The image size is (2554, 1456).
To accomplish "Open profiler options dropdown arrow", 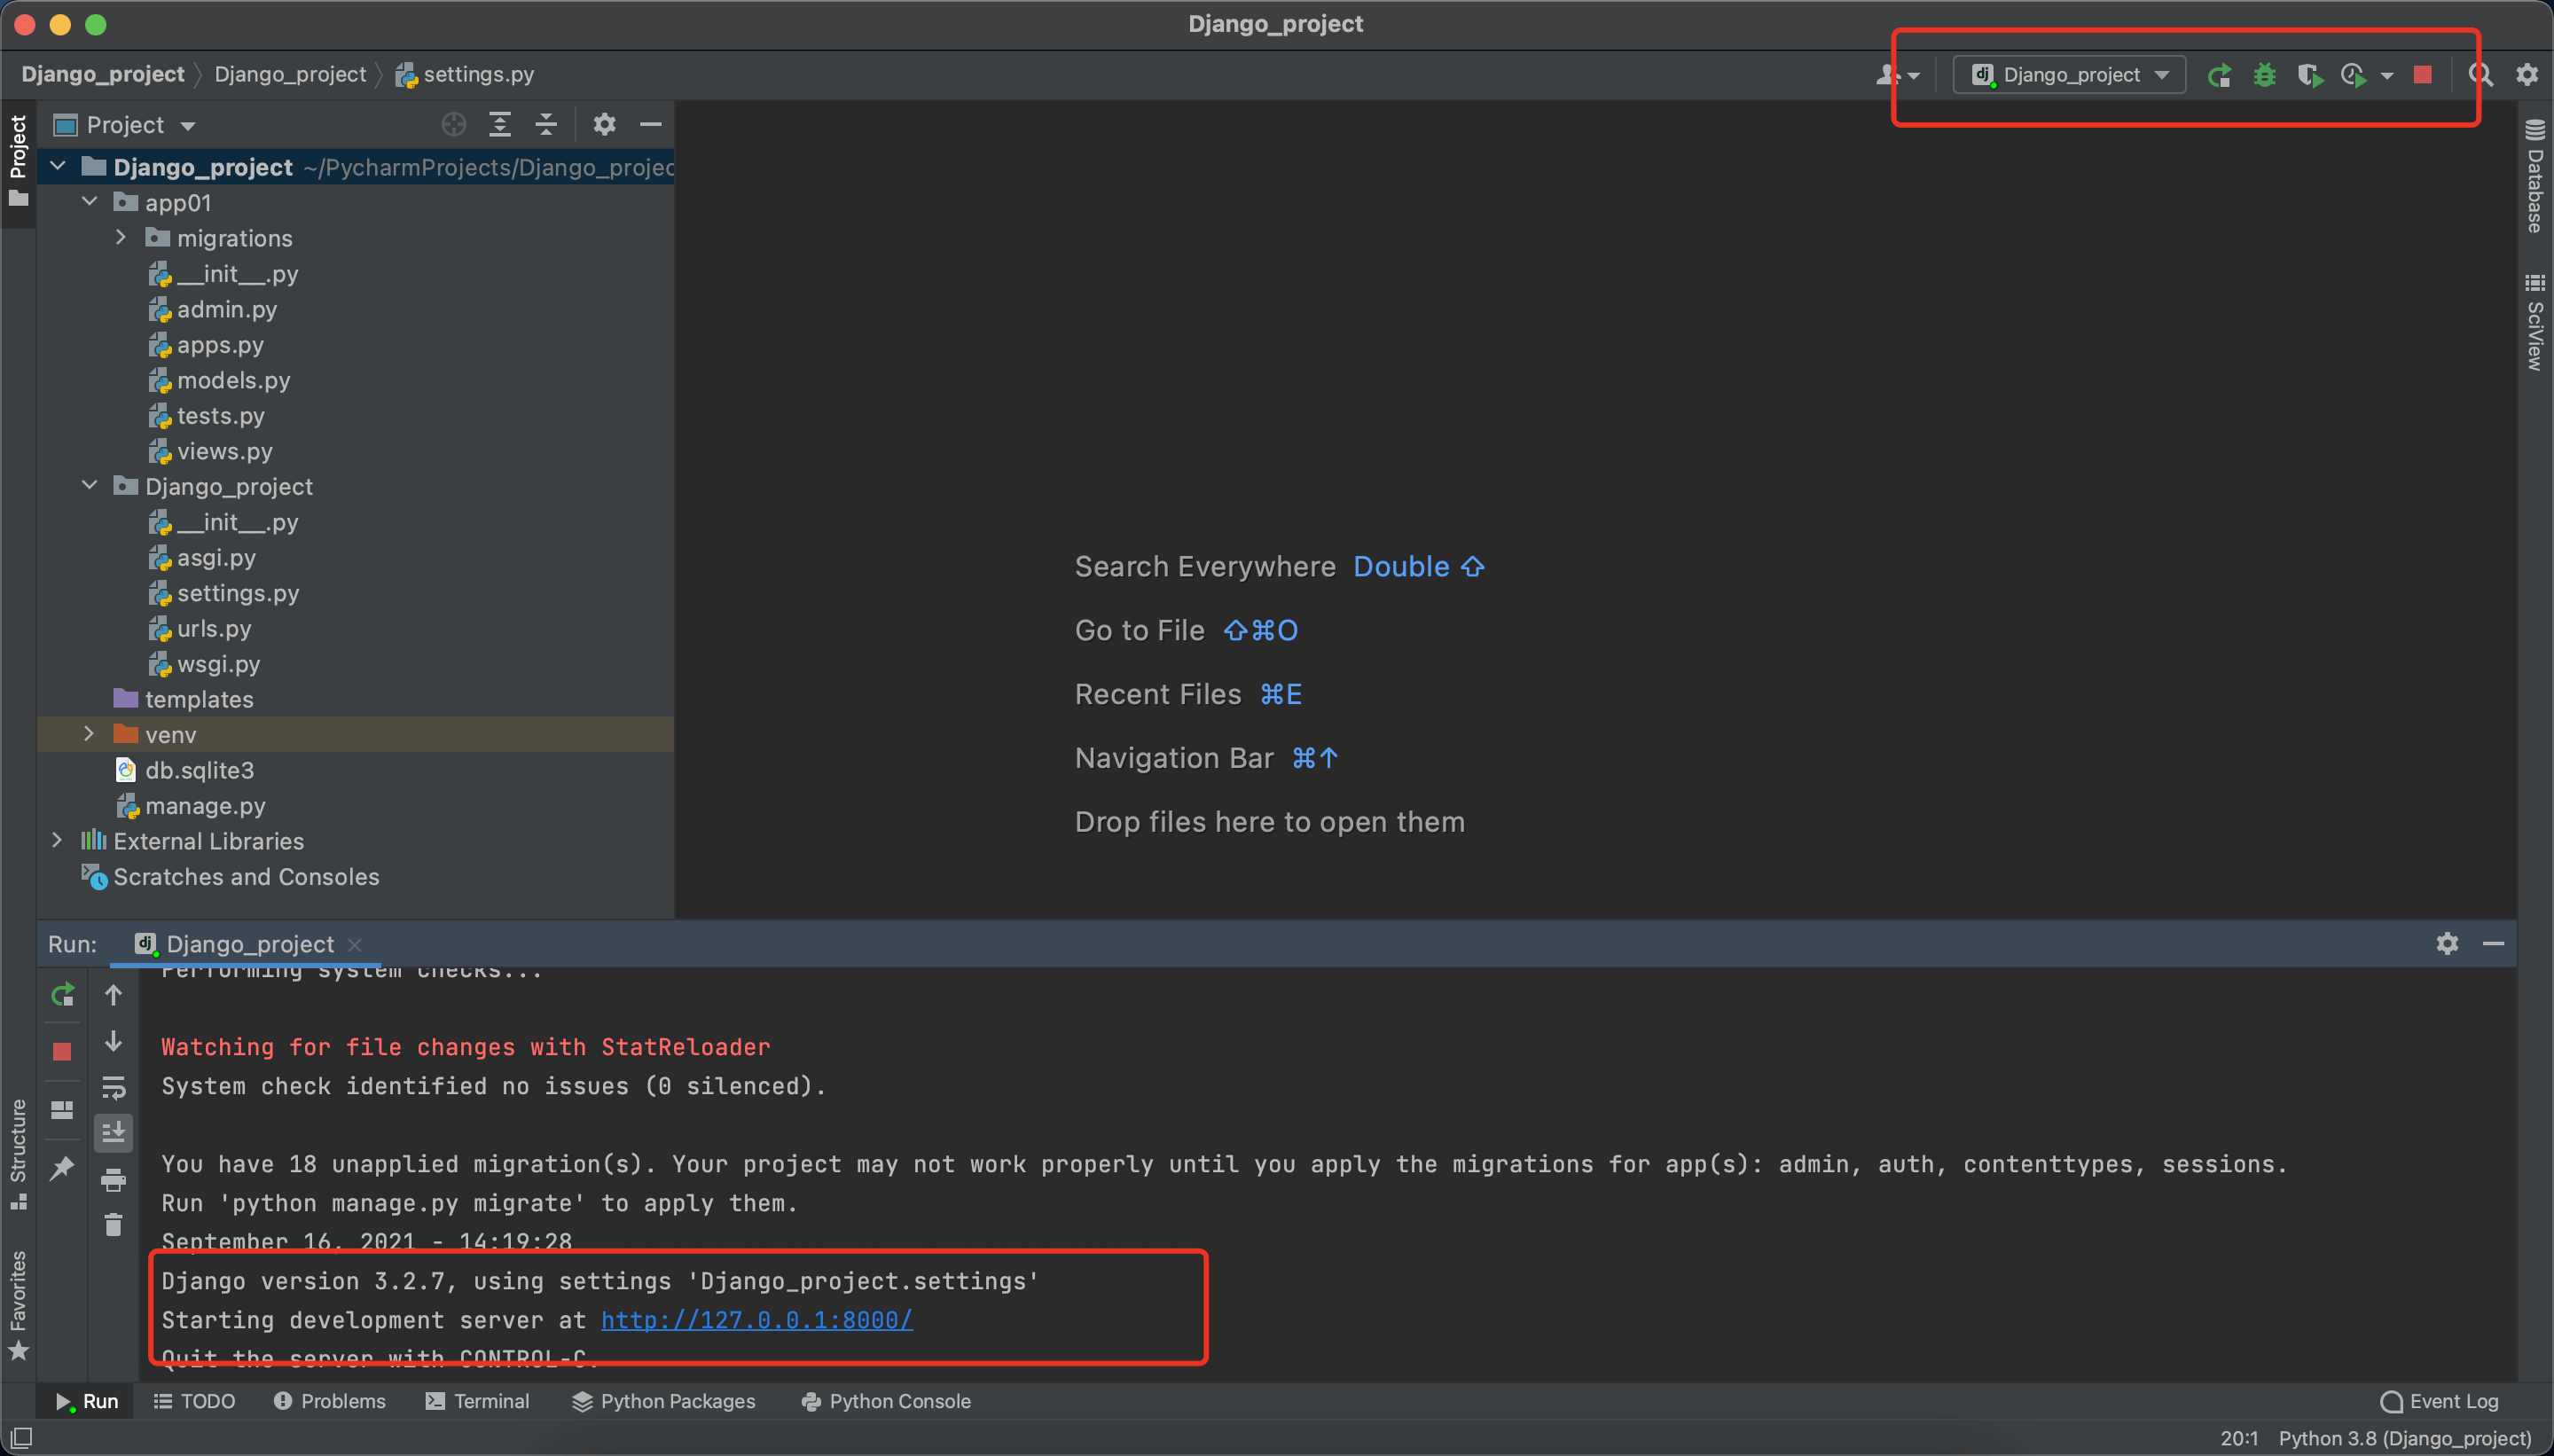I will click(2387, 76).
